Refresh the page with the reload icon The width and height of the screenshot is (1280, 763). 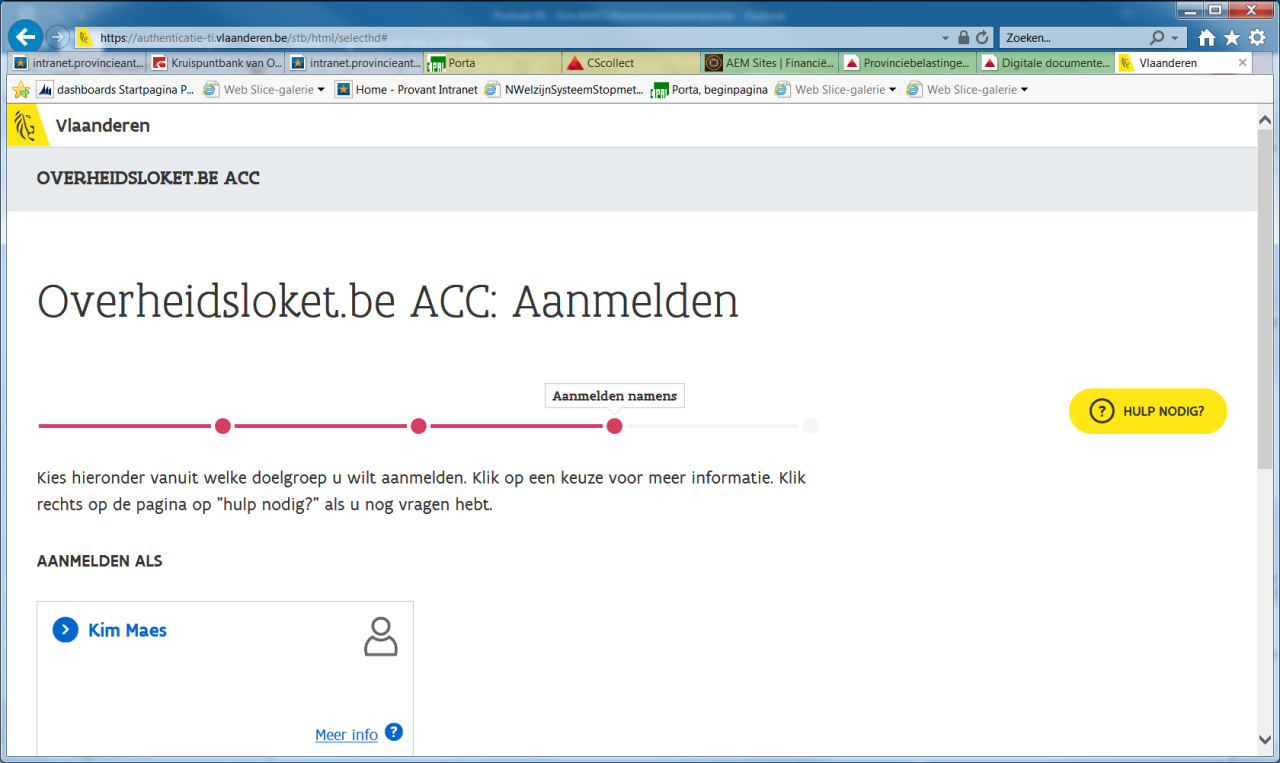point(982,38)
